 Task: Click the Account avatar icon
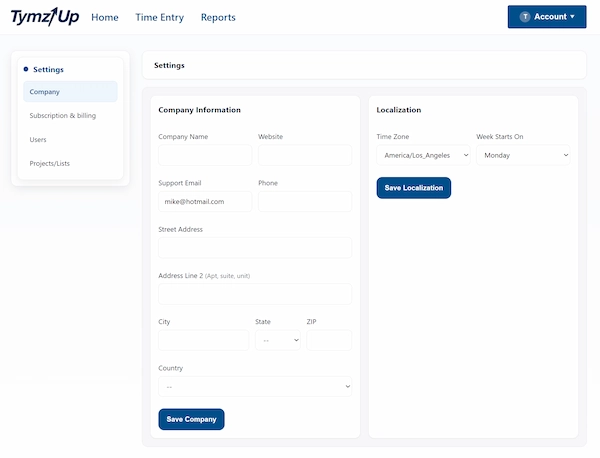525,17
